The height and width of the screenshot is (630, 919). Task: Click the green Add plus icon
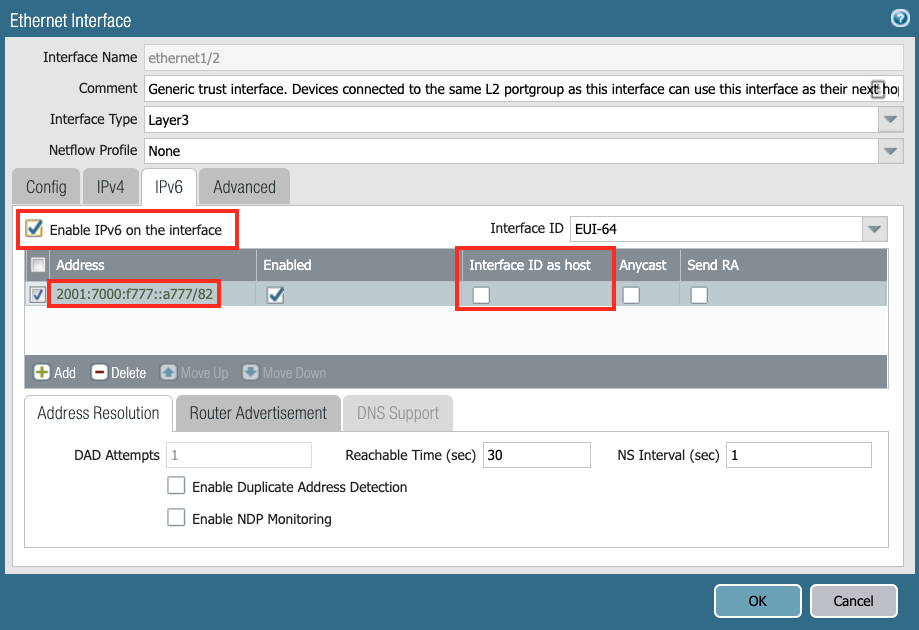point(42,373)
